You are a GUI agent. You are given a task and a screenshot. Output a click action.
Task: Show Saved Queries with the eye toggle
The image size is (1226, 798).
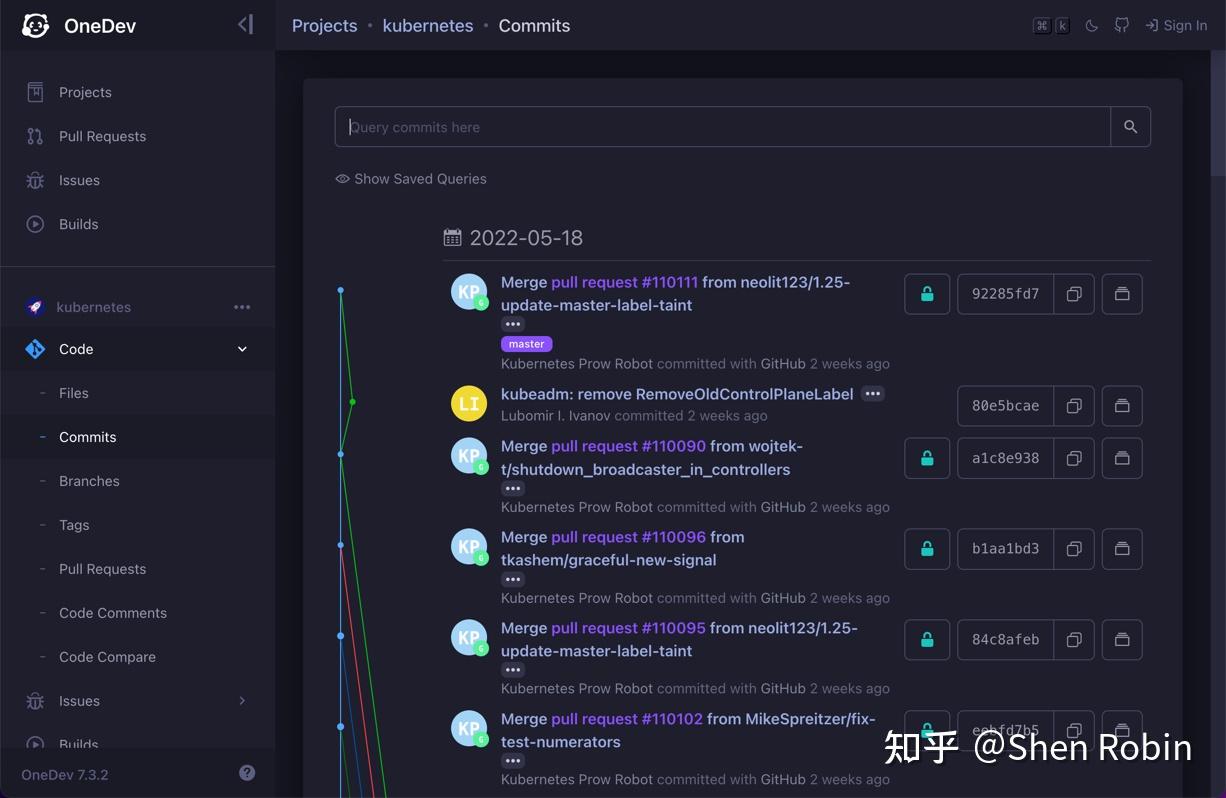[341, 178]
